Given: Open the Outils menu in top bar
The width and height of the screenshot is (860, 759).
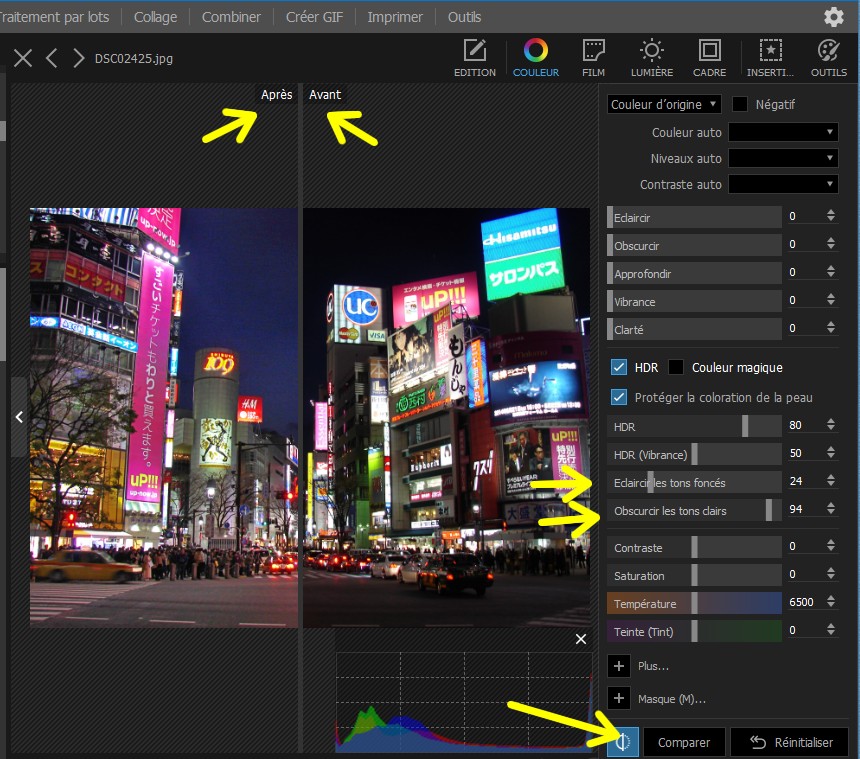Looking at the screenshot, I should coord(464,17).
